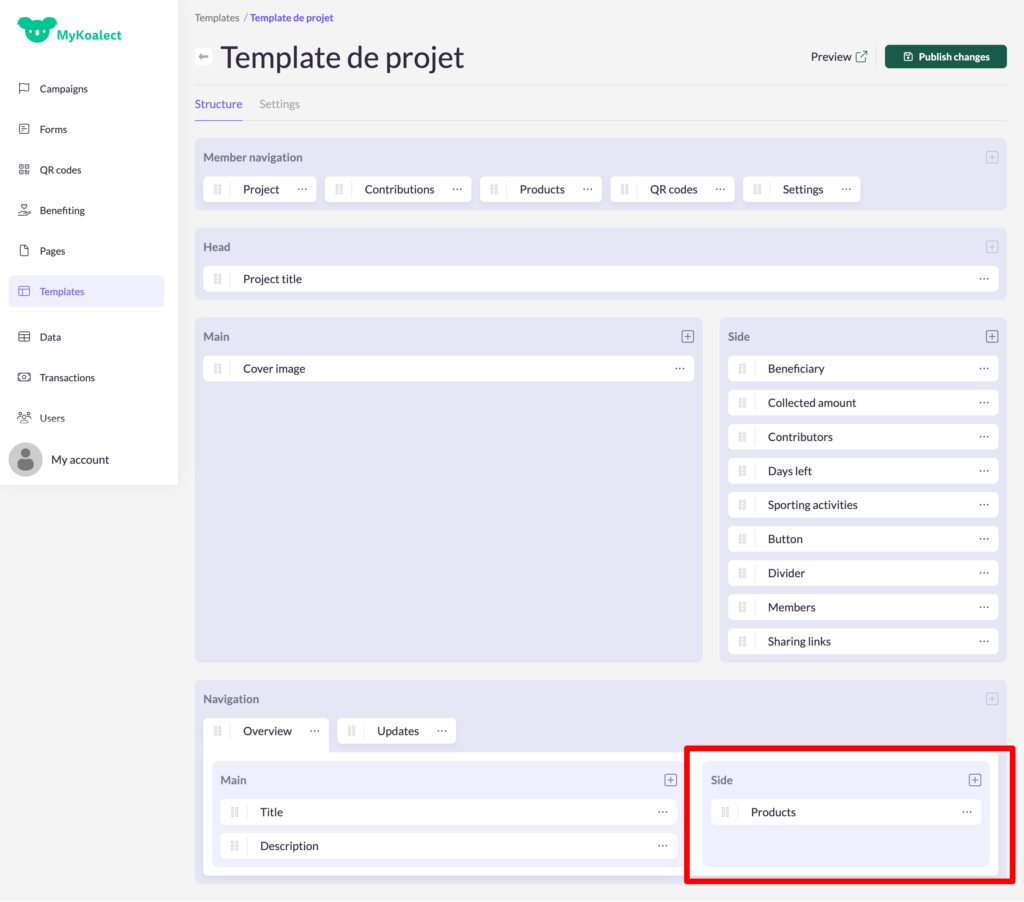Click the Publish changes button
The width and height of the screenshot is (1024, 902).
[945, 57]
